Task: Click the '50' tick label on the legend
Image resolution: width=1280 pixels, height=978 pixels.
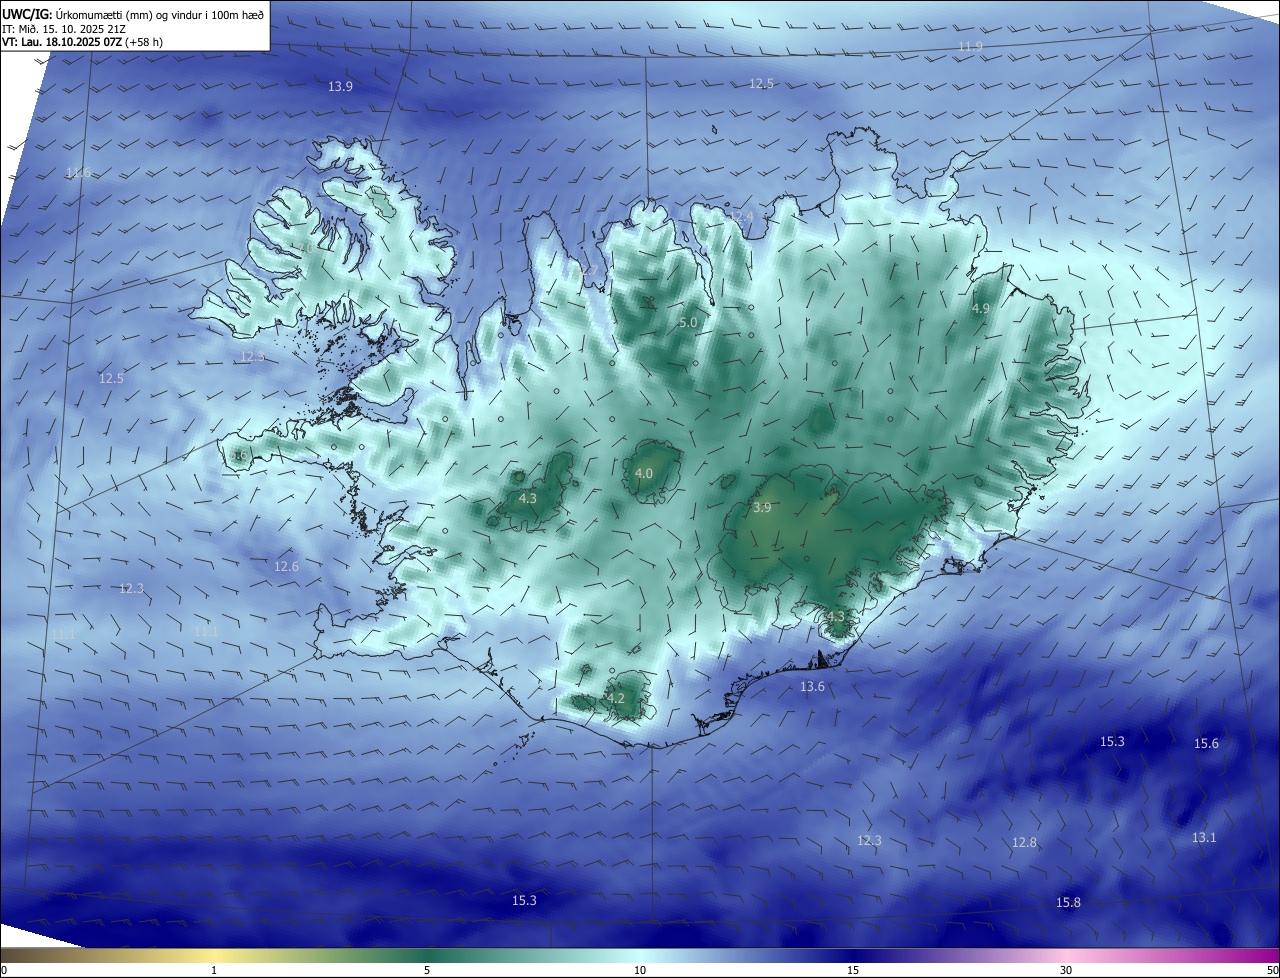Action: point(1272,970)
